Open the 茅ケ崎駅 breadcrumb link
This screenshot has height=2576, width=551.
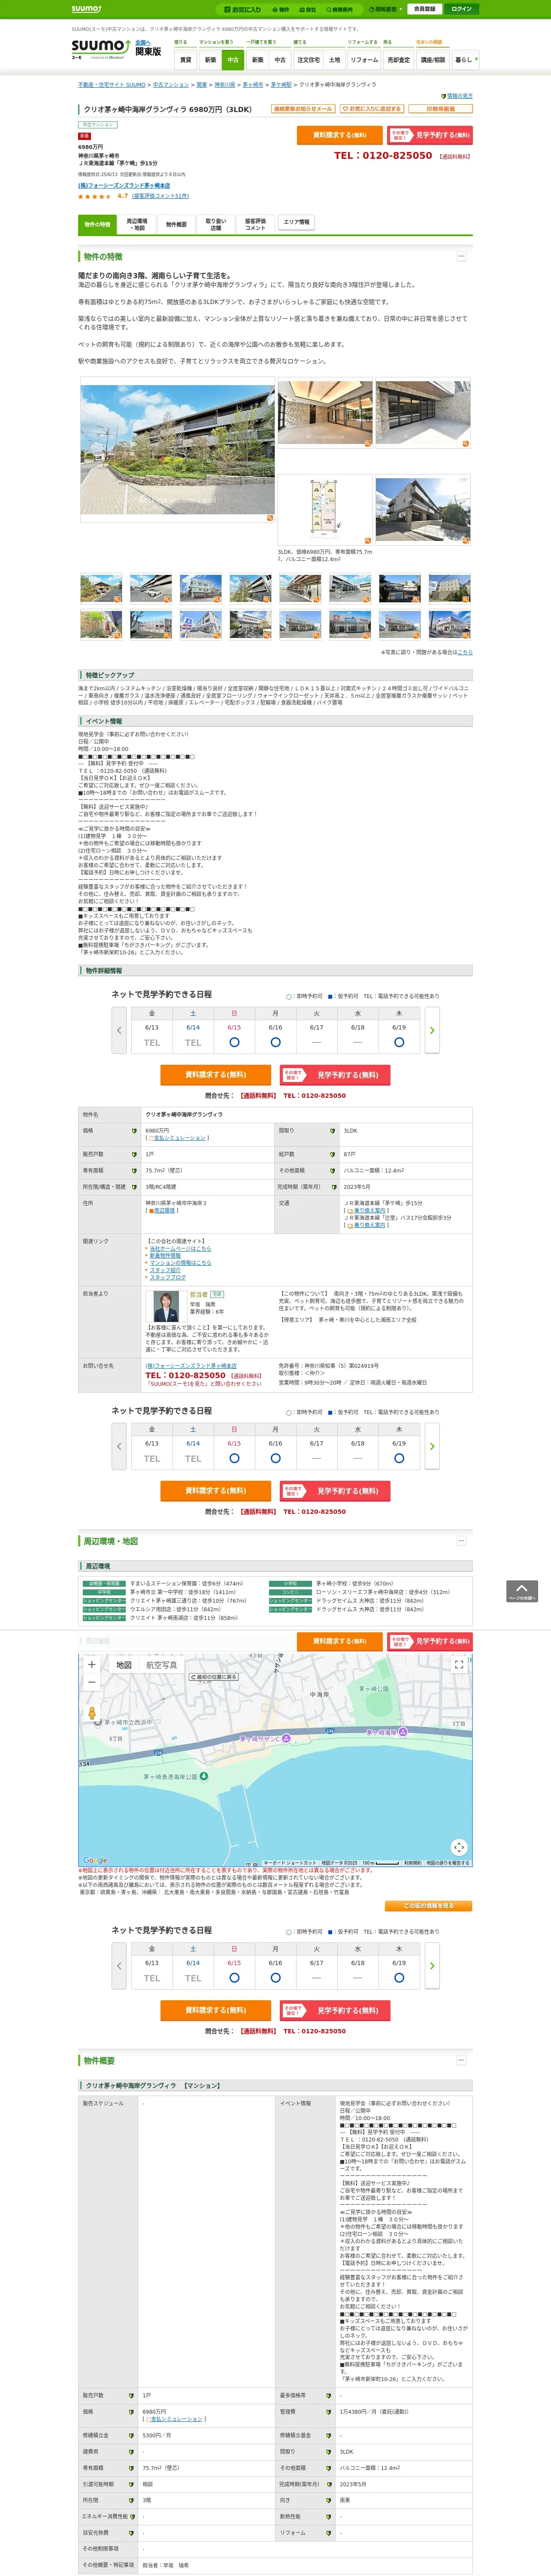click(281, 85)
